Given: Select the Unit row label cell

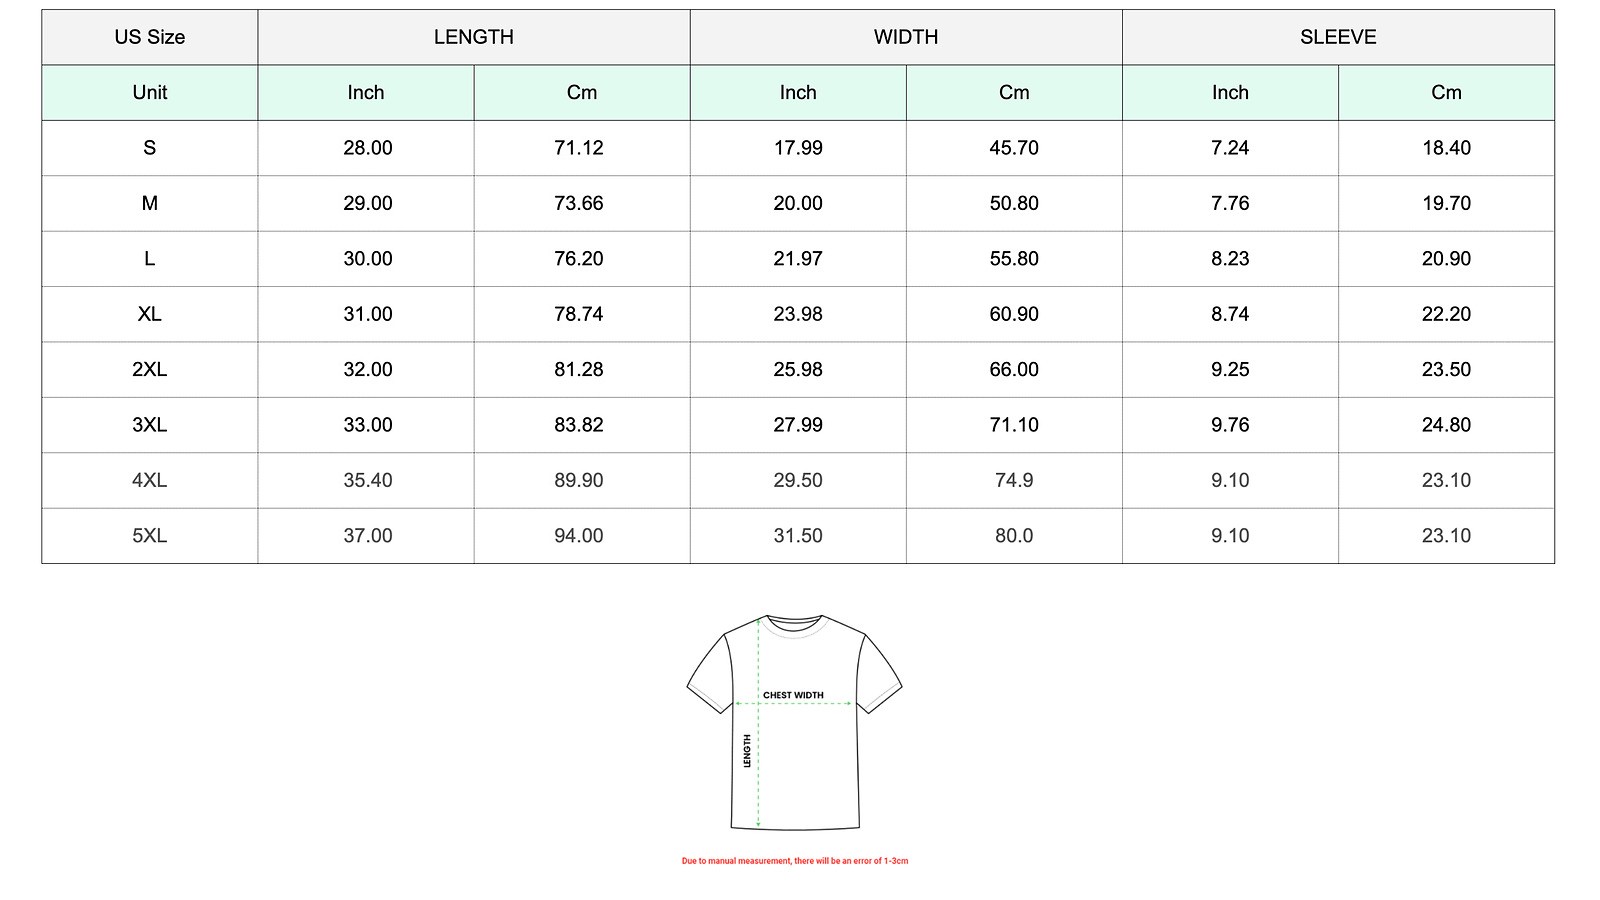Looking at the screenshot, I should (x=150, y=92).
